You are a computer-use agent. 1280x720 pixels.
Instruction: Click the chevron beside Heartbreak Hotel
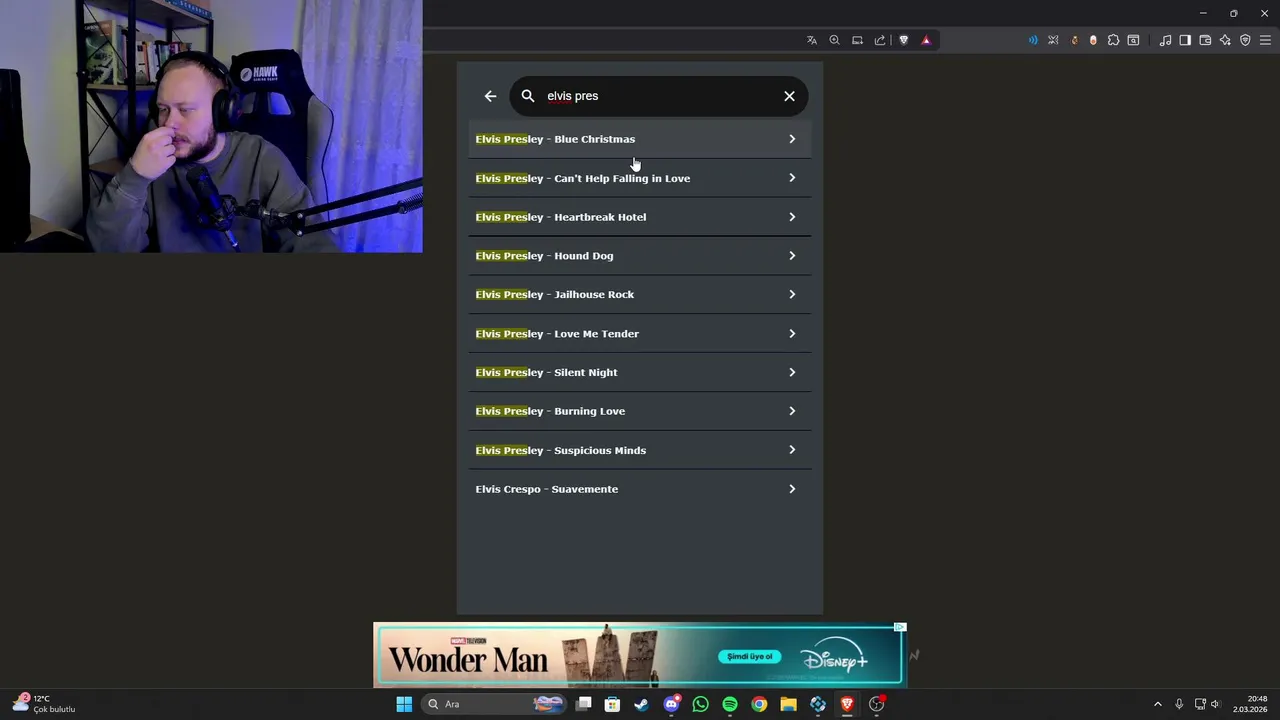point(792,217)
